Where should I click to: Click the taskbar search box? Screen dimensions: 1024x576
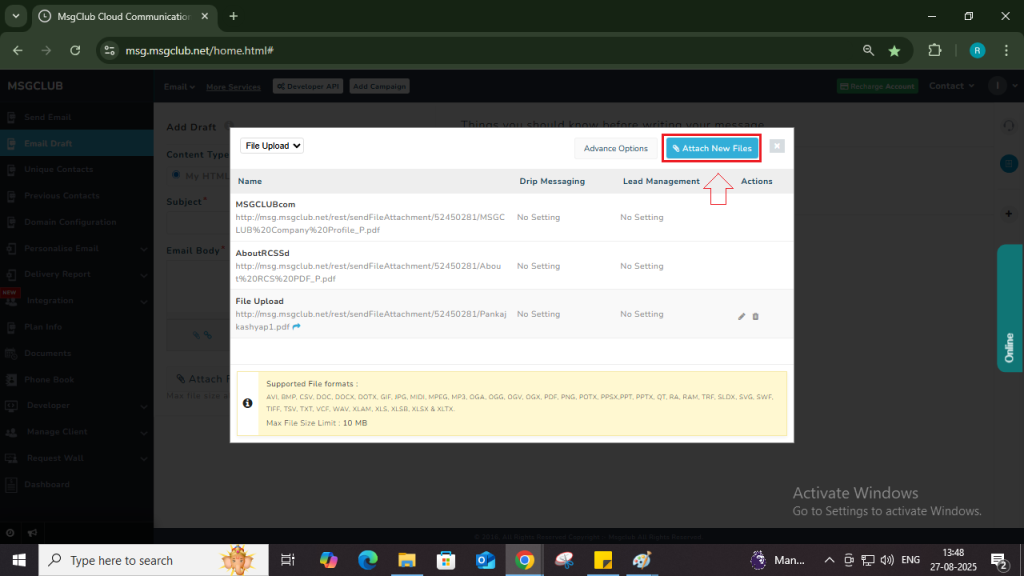(153, 560)
